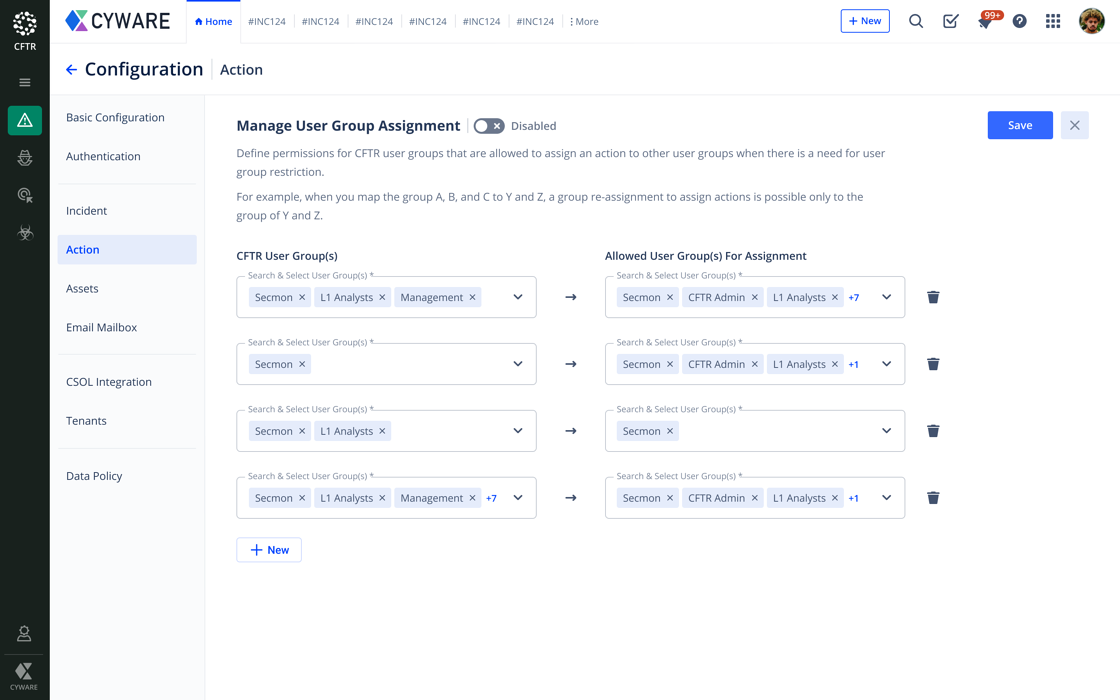This screenshot has width=1120, height=700.
Task: Open the Email Mailbox configuration section
Action: pos(101,327)
